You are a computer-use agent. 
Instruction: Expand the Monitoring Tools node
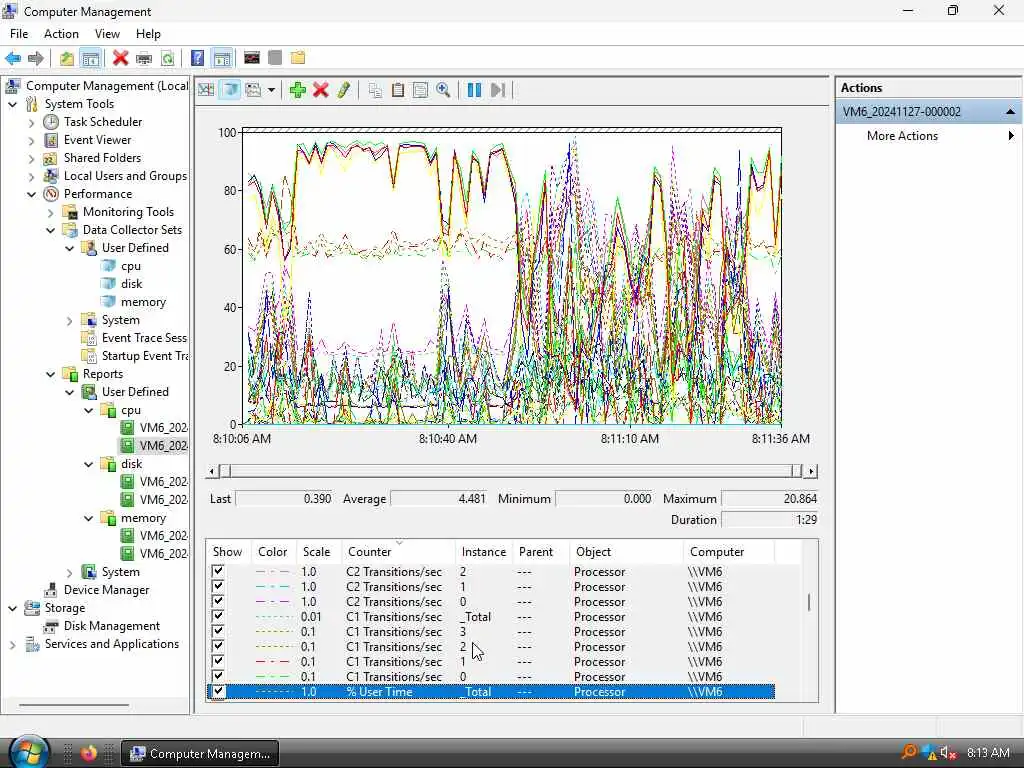click(50, 212)
